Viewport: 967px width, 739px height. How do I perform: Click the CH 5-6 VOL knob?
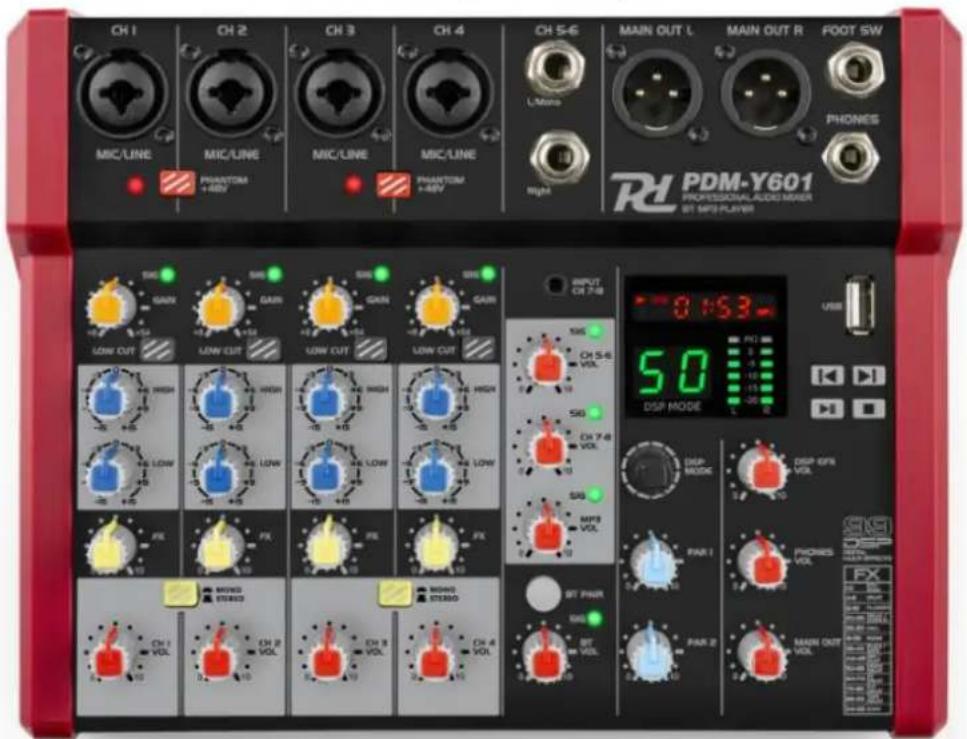[x=546, y=361]
